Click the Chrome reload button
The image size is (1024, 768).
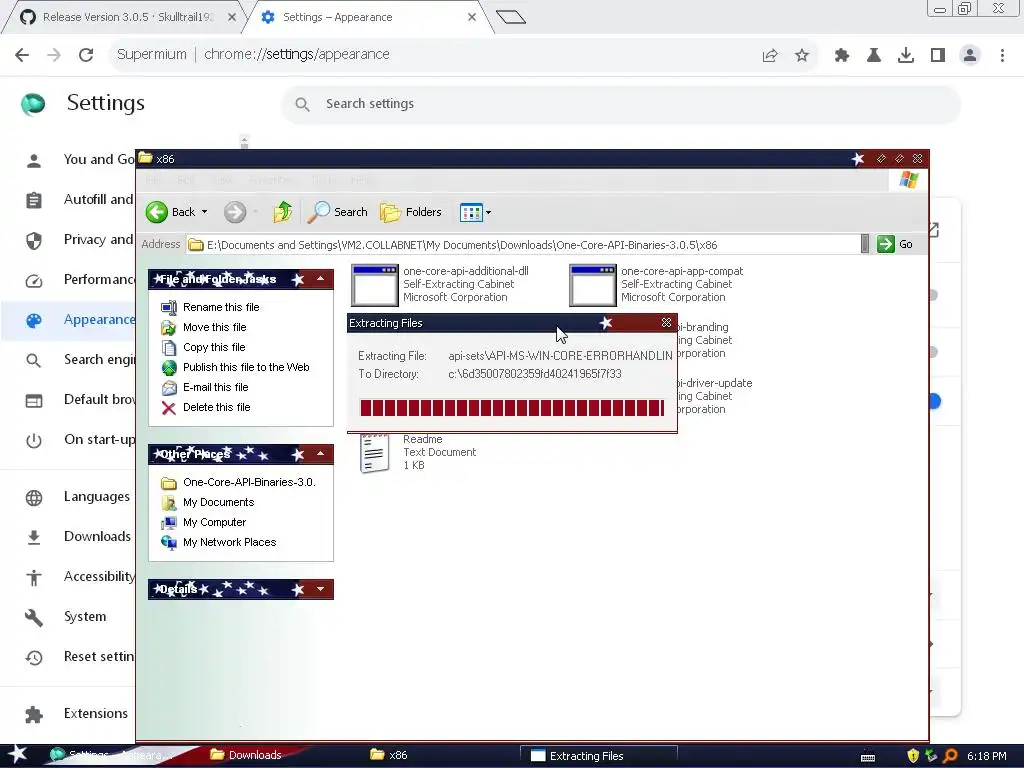(x=86, y=55)
